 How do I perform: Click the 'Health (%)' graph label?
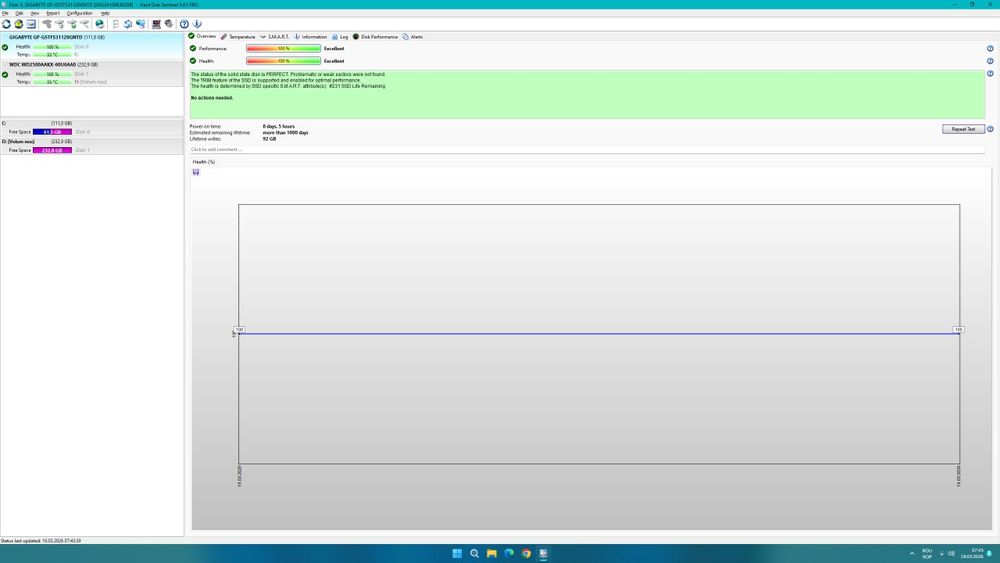[203, 162]
